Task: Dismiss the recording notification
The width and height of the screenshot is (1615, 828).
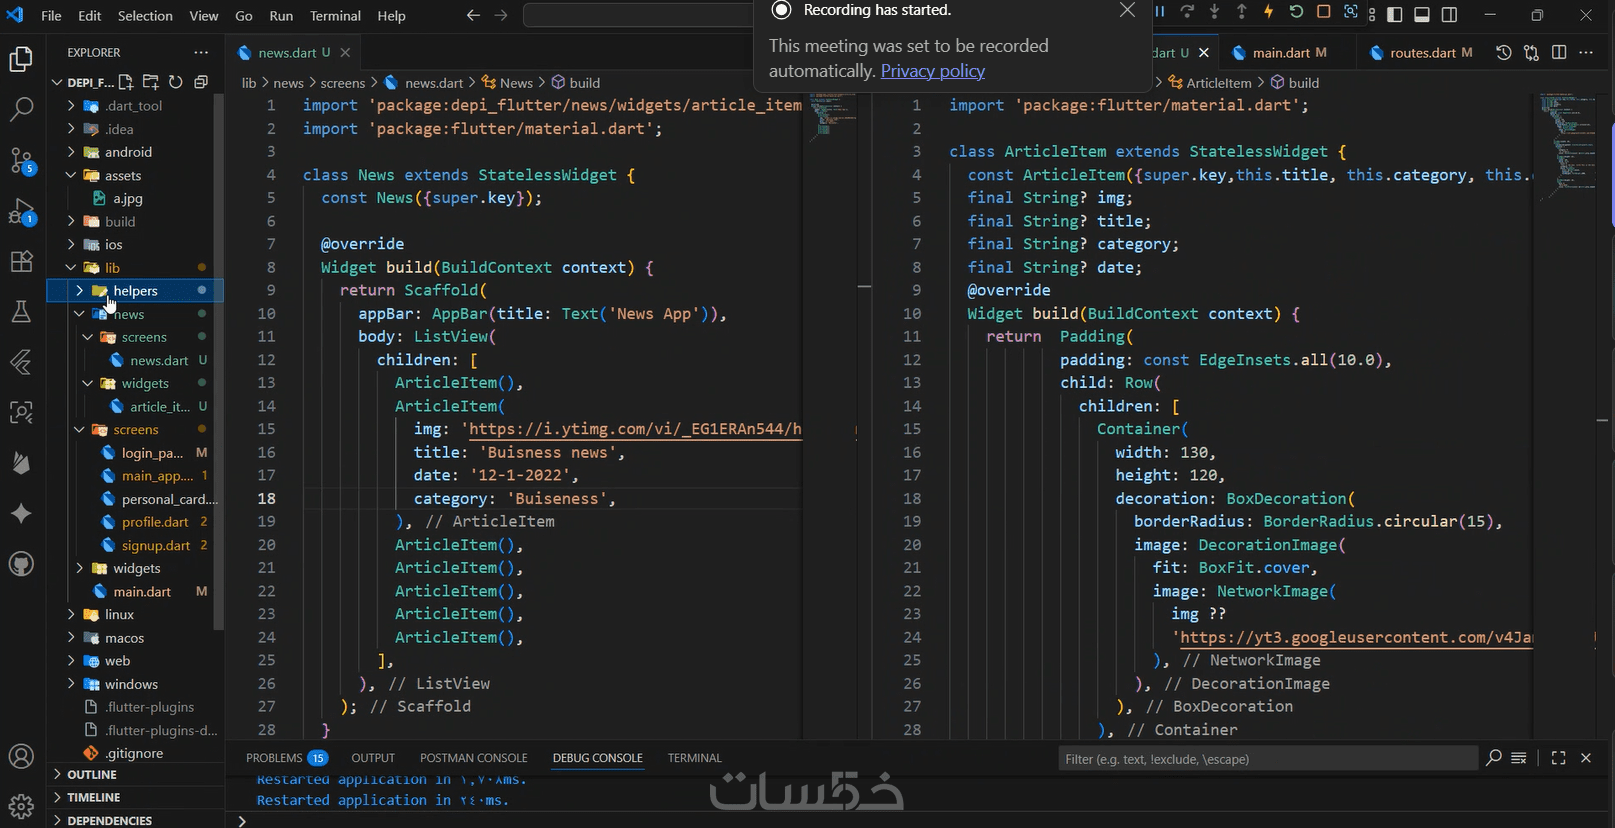Action: [x=1127, y=10]
